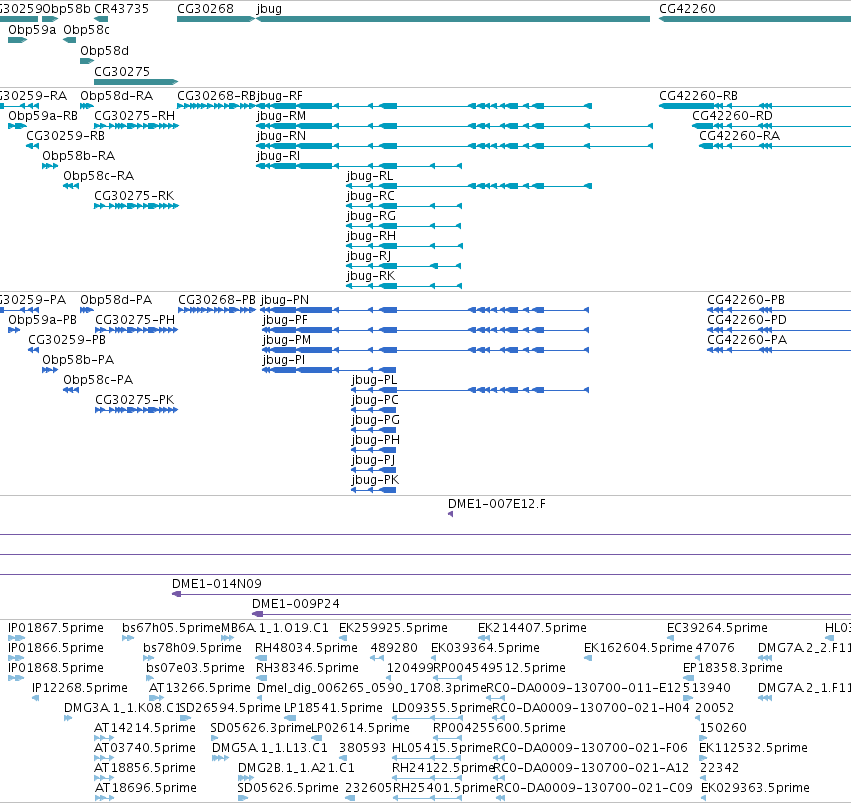The width and height of the screenshot is (851, 803).
Task: Click the jbug-RK transcript label
Action: (x=371, y=276)
